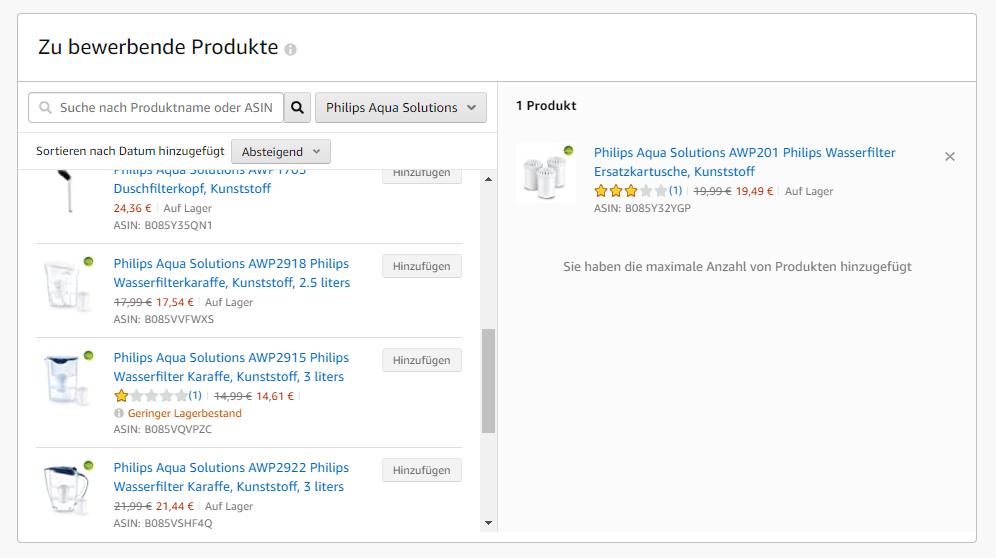Click the text ASIN: B085VVFWXS

tap(164, 319)
